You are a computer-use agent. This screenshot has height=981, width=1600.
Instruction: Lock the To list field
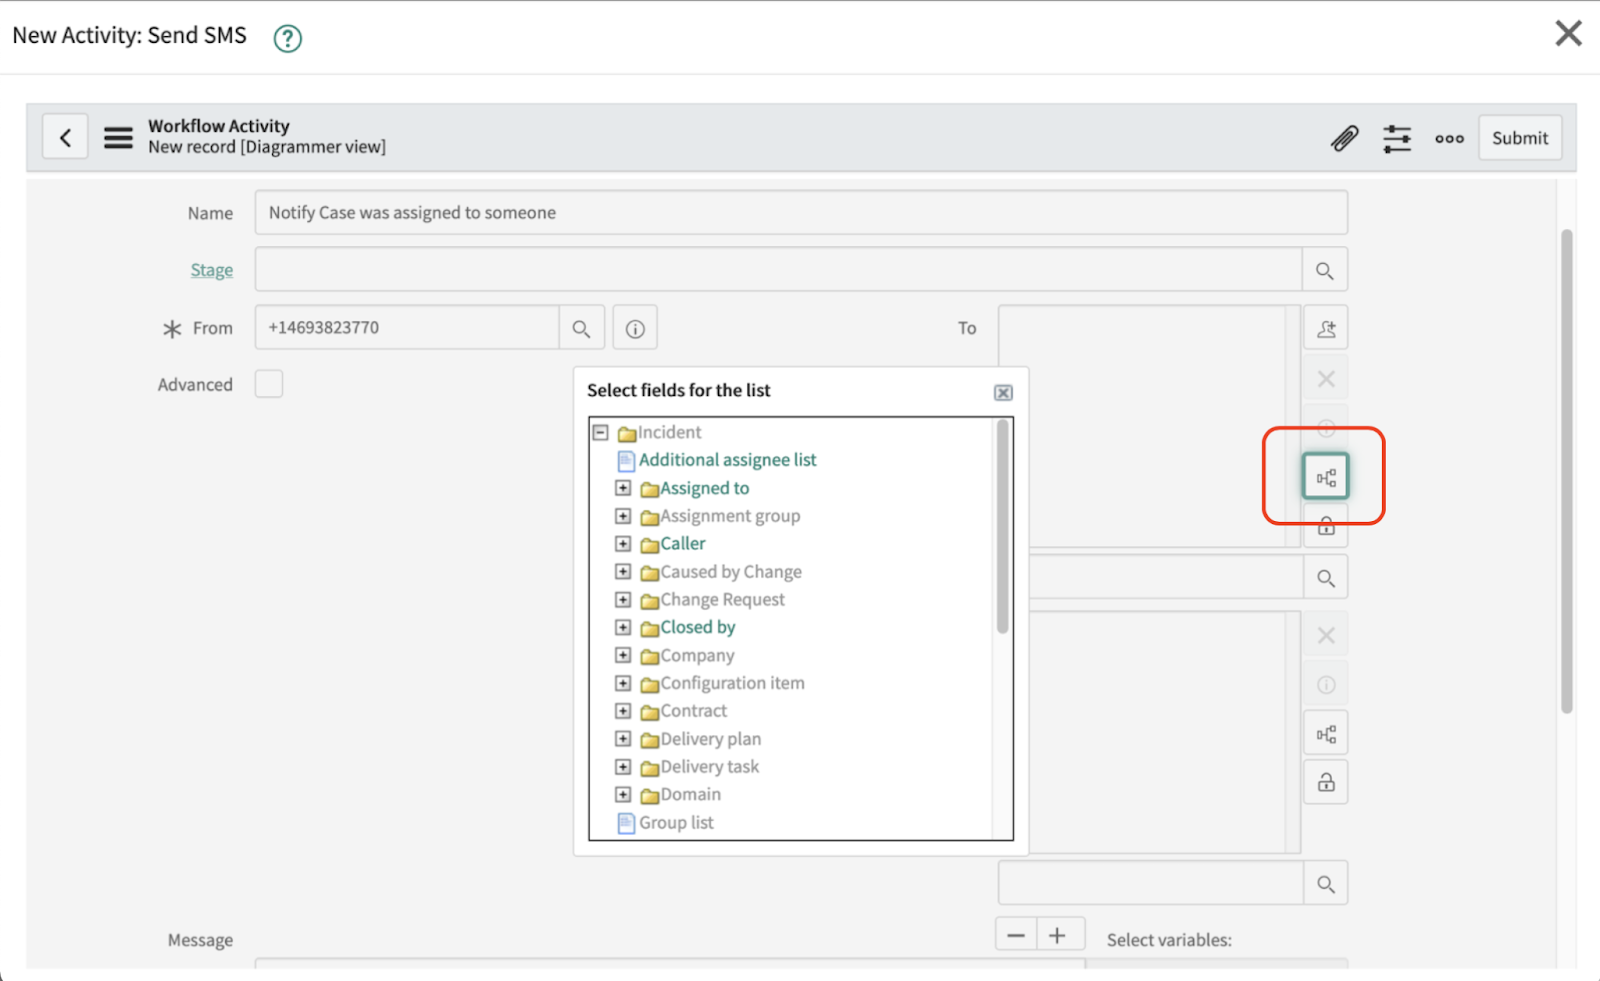point(1326,526)
